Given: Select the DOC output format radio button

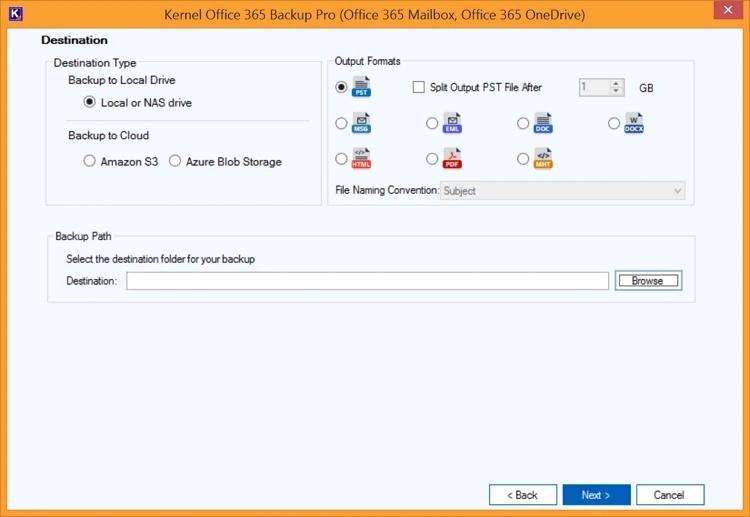Looking at the screenshot, I should click(x=523, y=123).
